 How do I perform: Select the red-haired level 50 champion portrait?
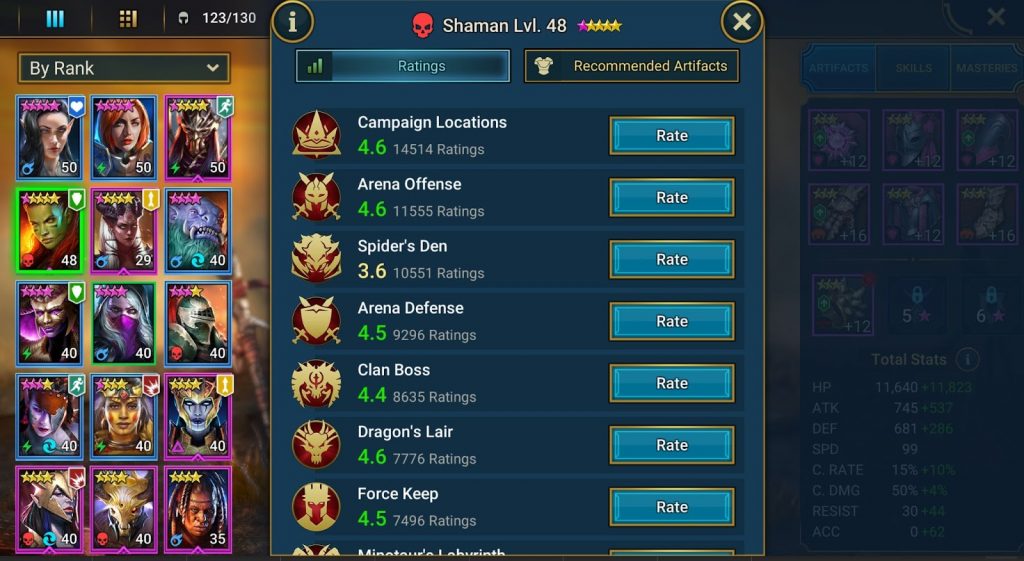[x=124, y=137]
